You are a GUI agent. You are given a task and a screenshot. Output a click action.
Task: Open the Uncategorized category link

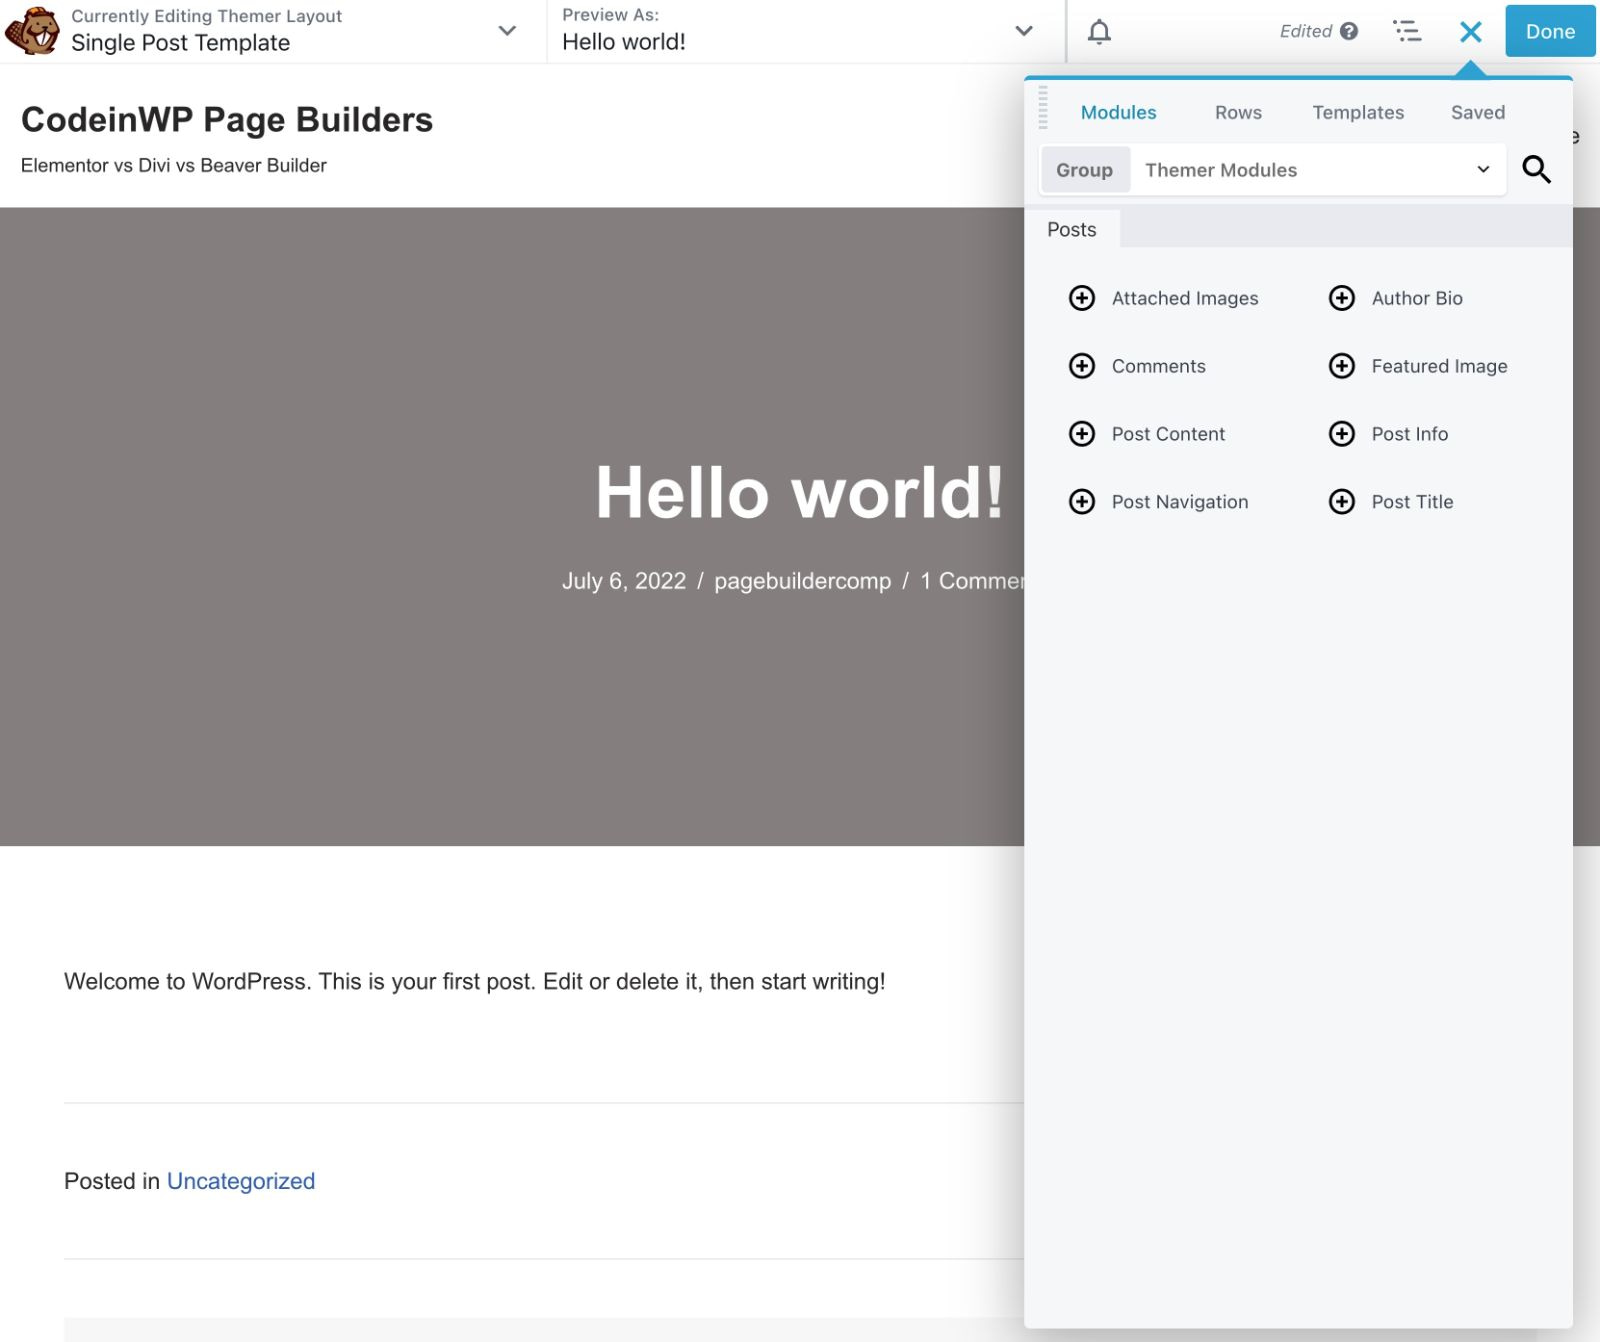[x=240, y=1181]
